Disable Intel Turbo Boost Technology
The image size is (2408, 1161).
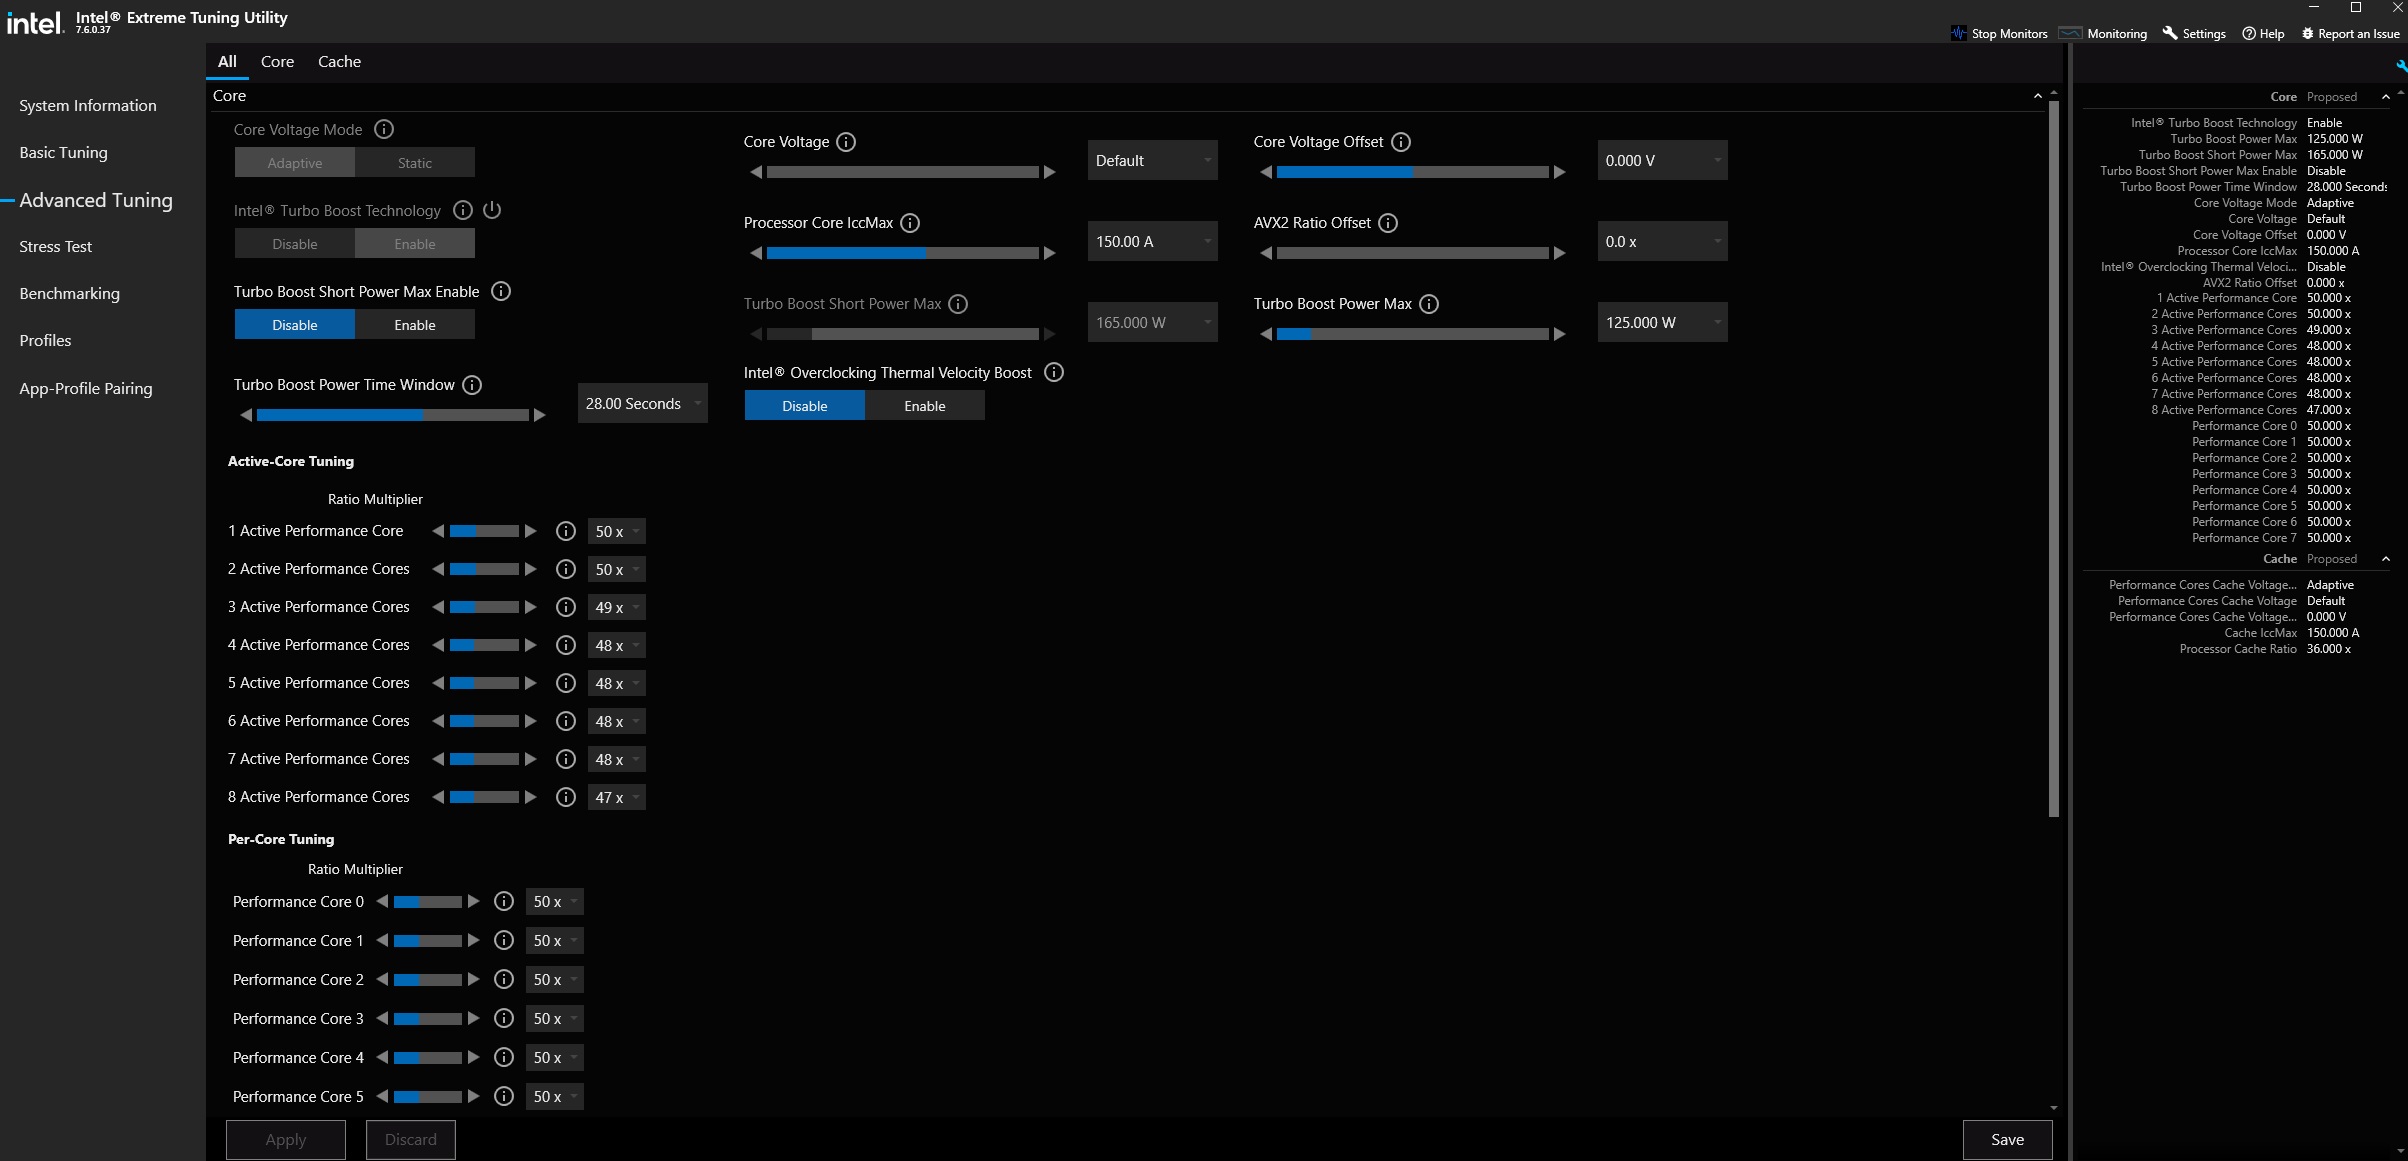click(x=295, y=243)
